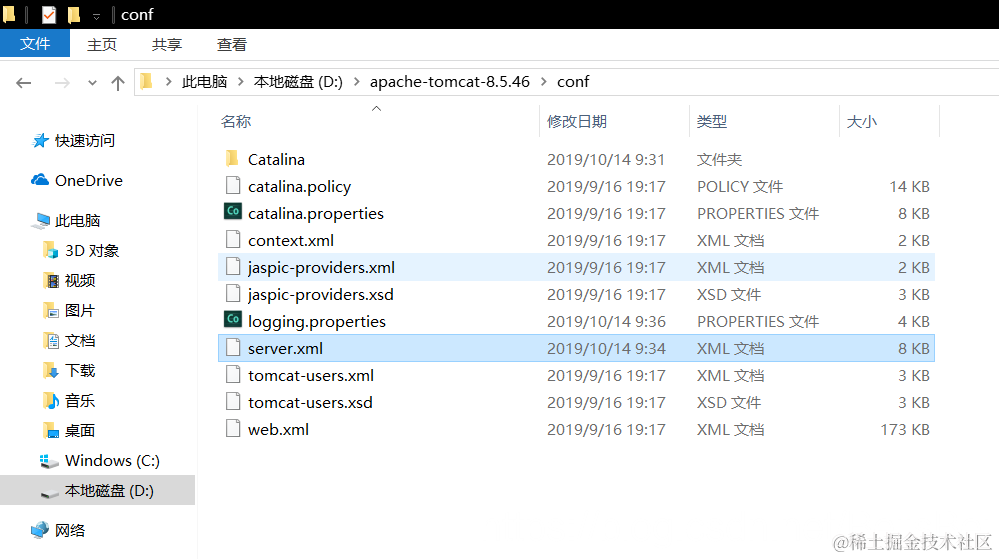The height and width of the screenshot is (559, 999).
Task: Click New Folder quick access icon
Action: click(74, 14)
